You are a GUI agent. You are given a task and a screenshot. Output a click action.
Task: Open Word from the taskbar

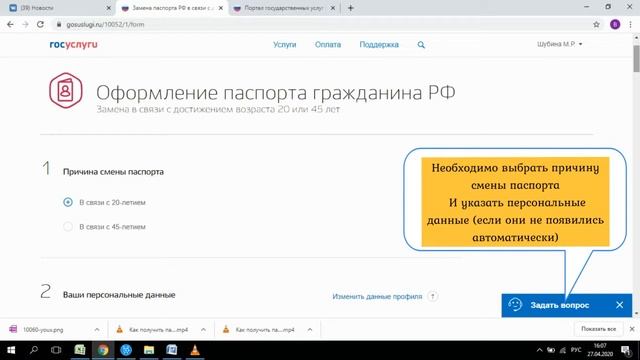pyautogui.click(x=172, y=350)
